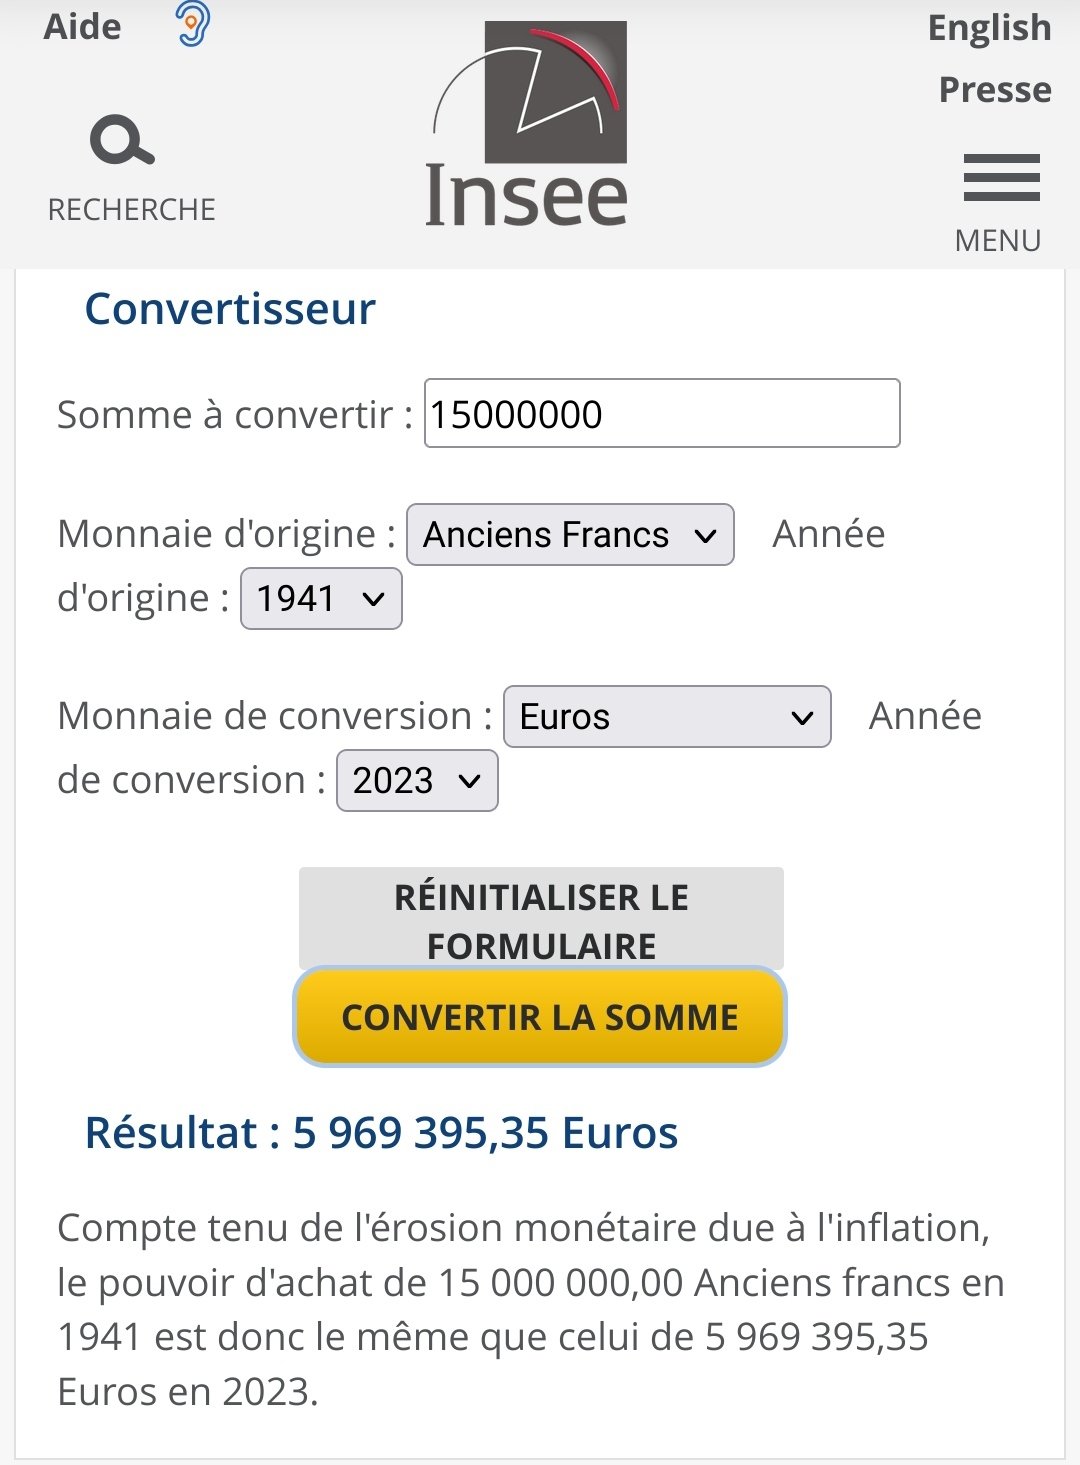This screenshot has width=1080, height=1465.
Task: Click the accessibility ear icon
Action: point(193,24)
